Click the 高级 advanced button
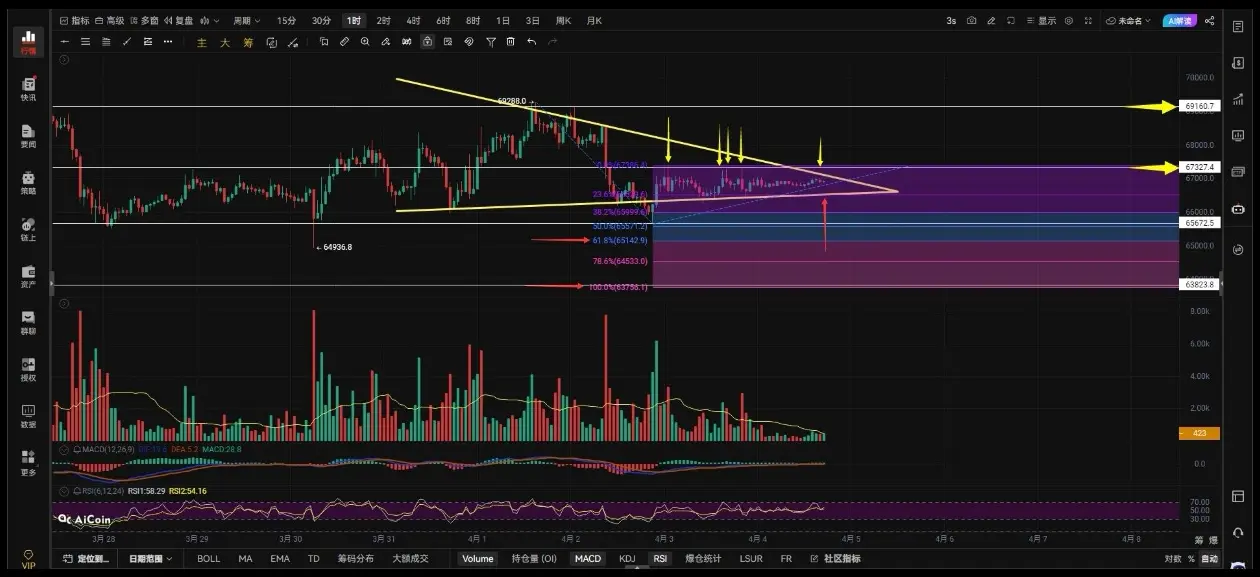1260x577 pixels. (x=110, y=20)
